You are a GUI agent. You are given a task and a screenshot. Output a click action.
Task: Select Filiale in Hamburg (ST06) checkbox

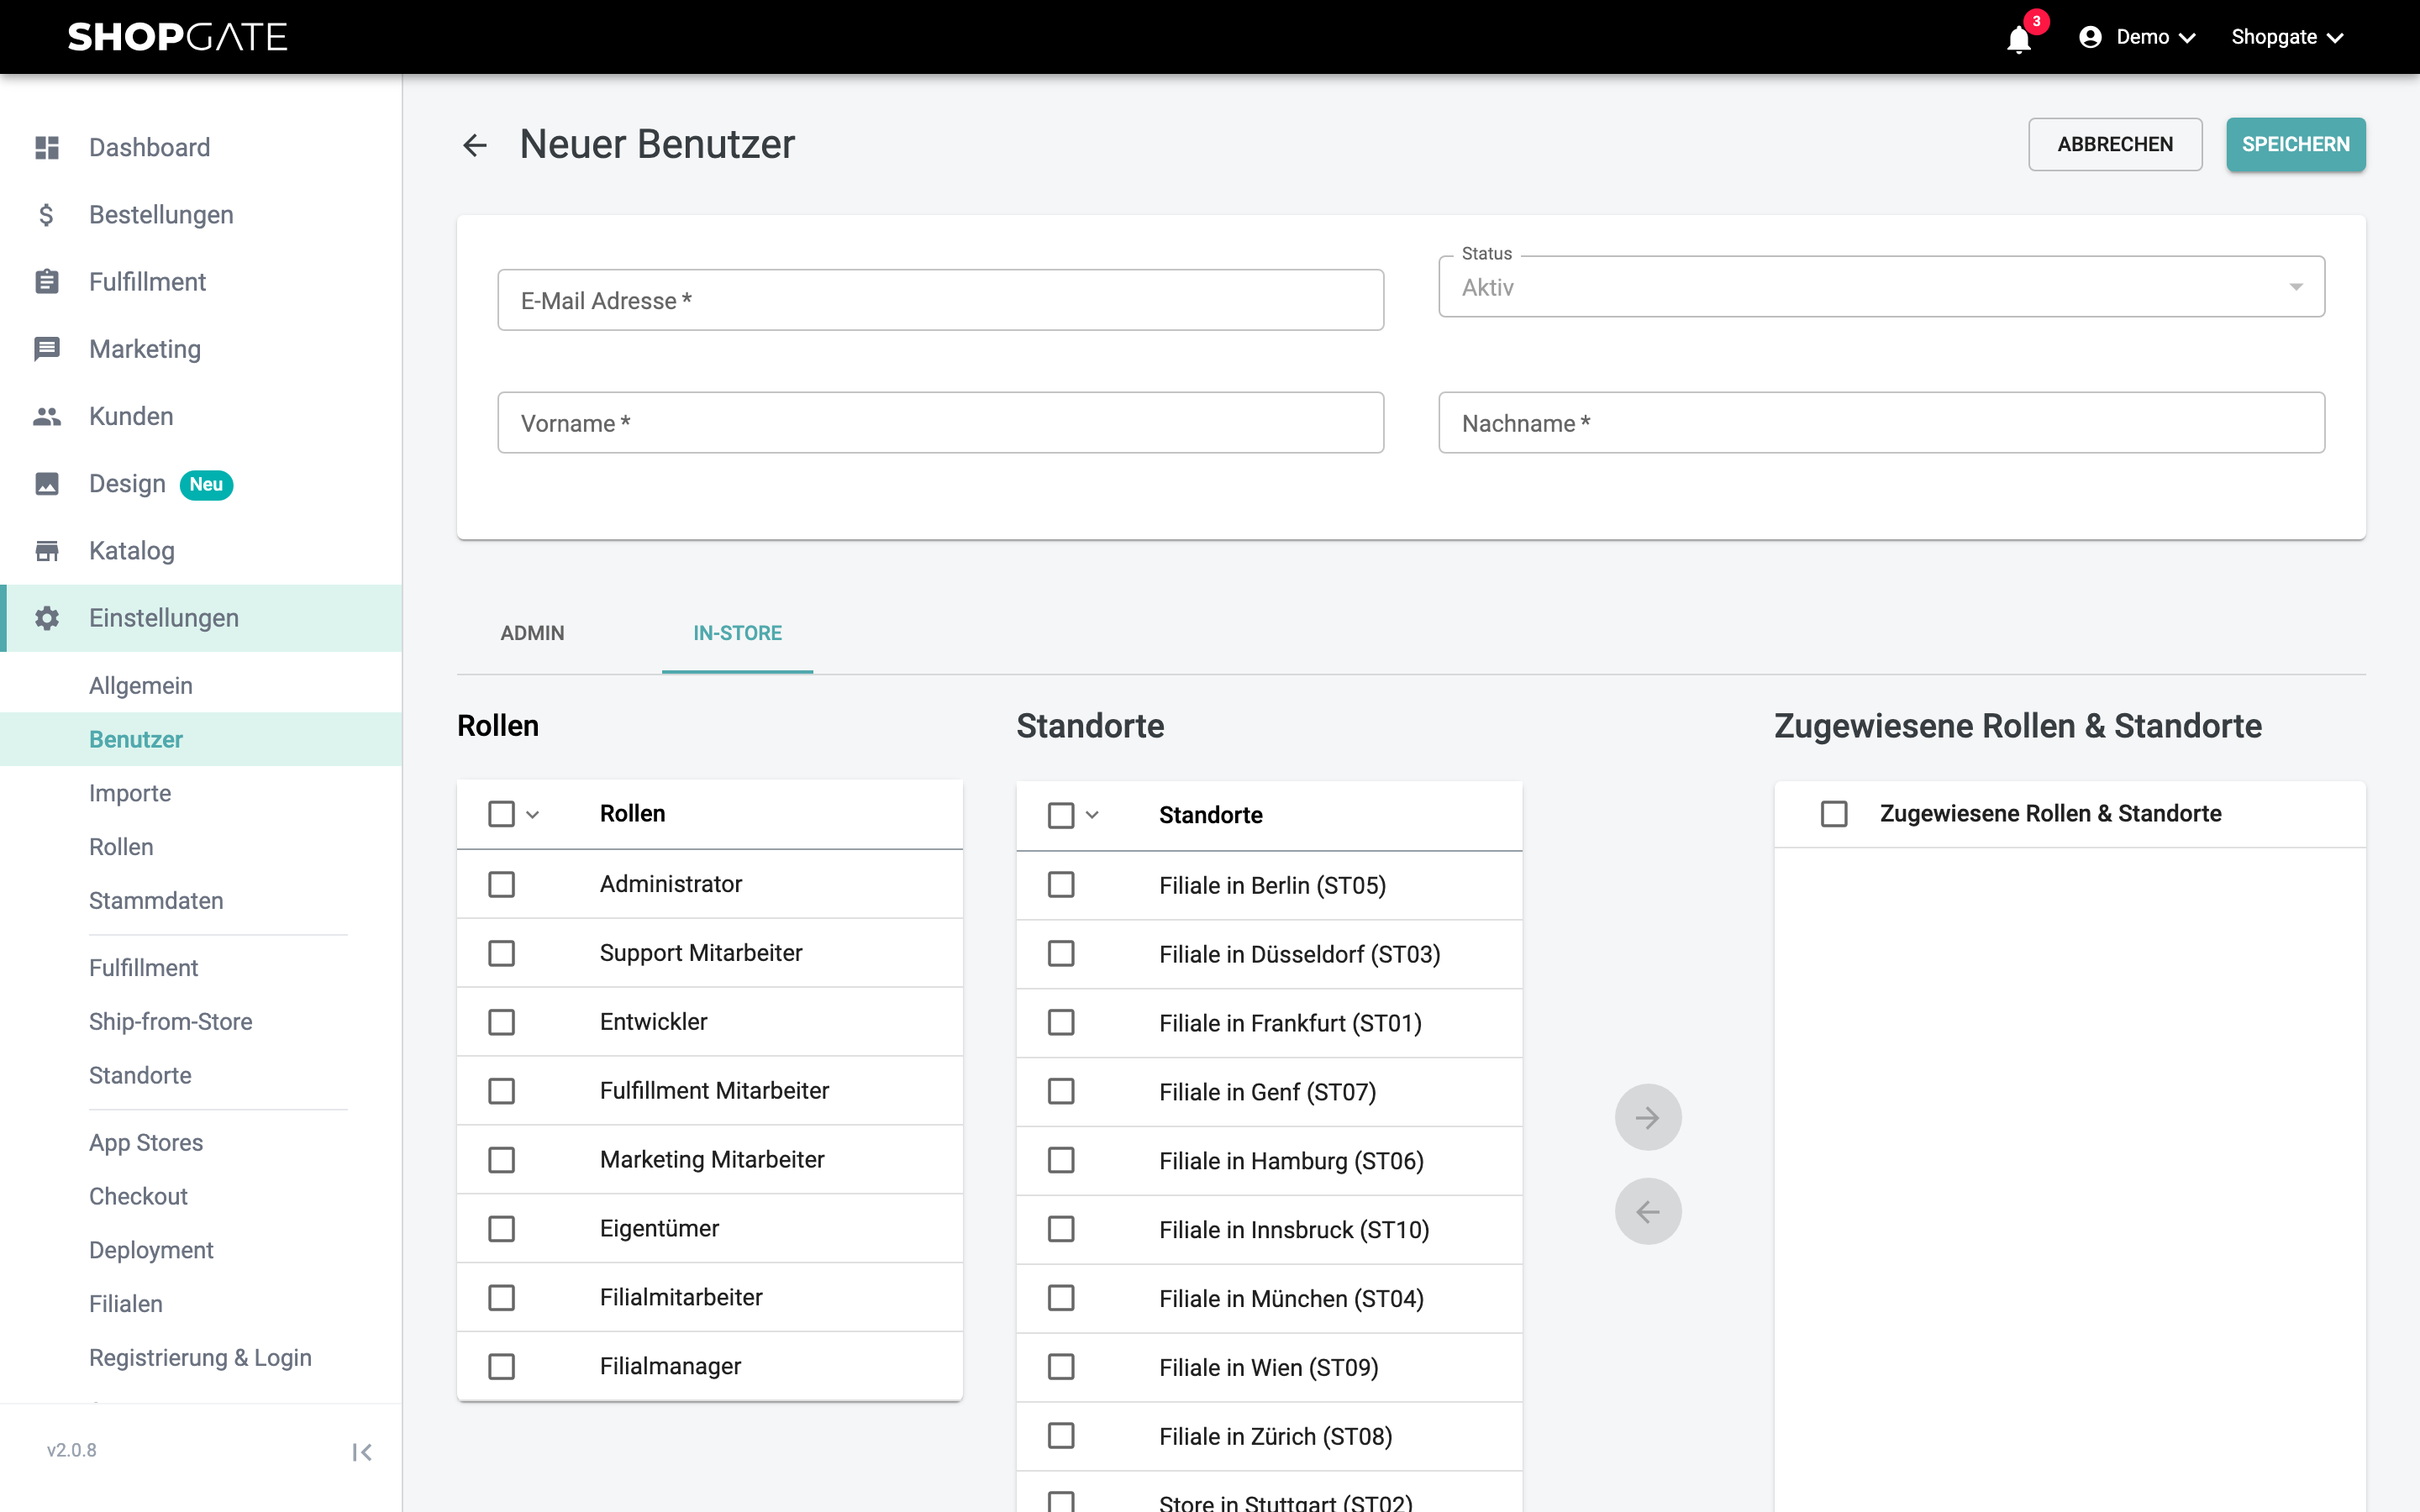click(1061, 1160)
